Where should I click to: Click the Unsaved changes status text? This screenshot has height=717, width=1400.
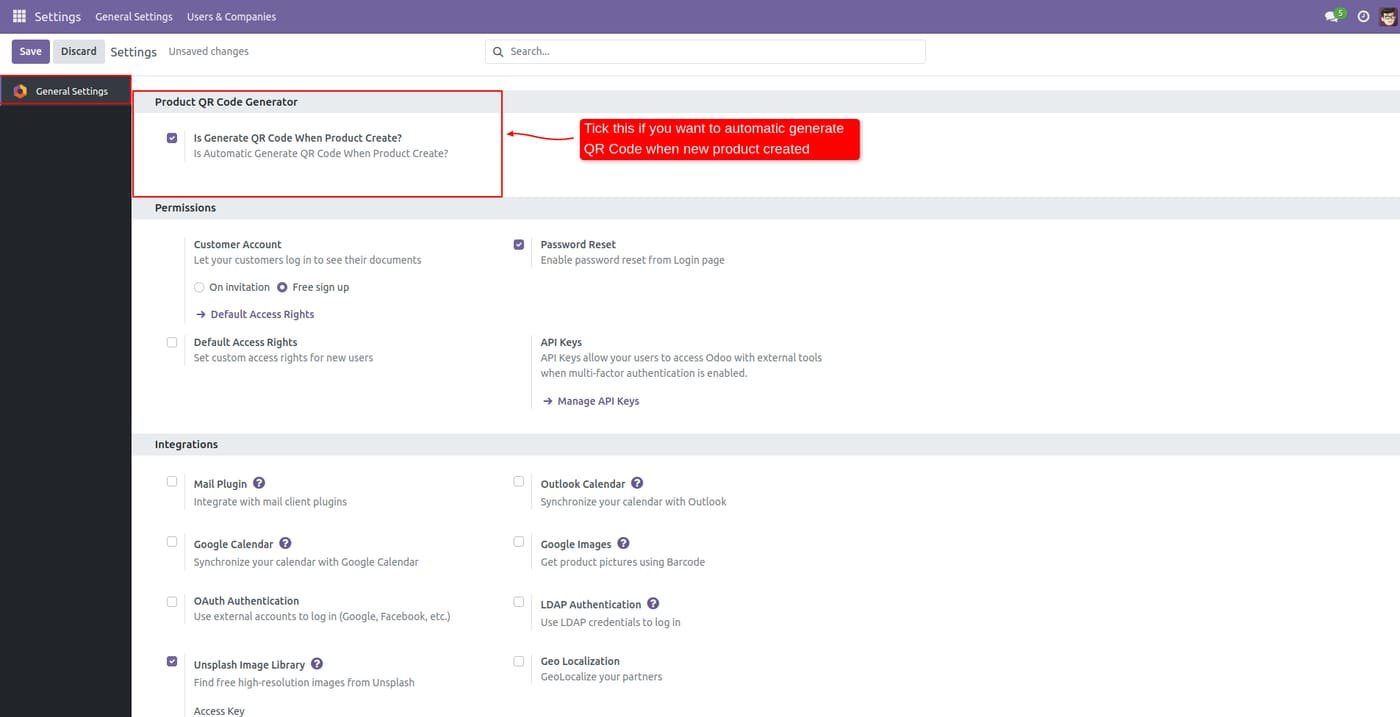[208, 51]
